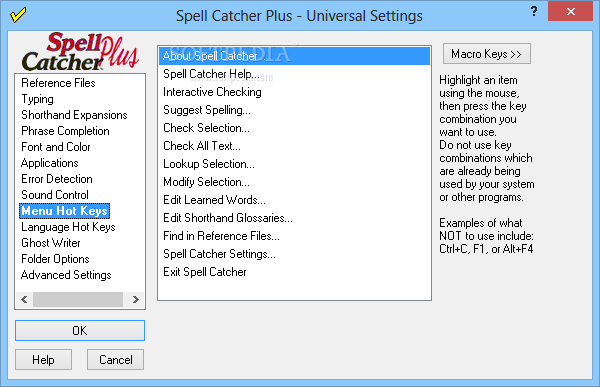Select the Typing category
The width and height of the screenshot is (600, 387).
(x=37, y=99)
